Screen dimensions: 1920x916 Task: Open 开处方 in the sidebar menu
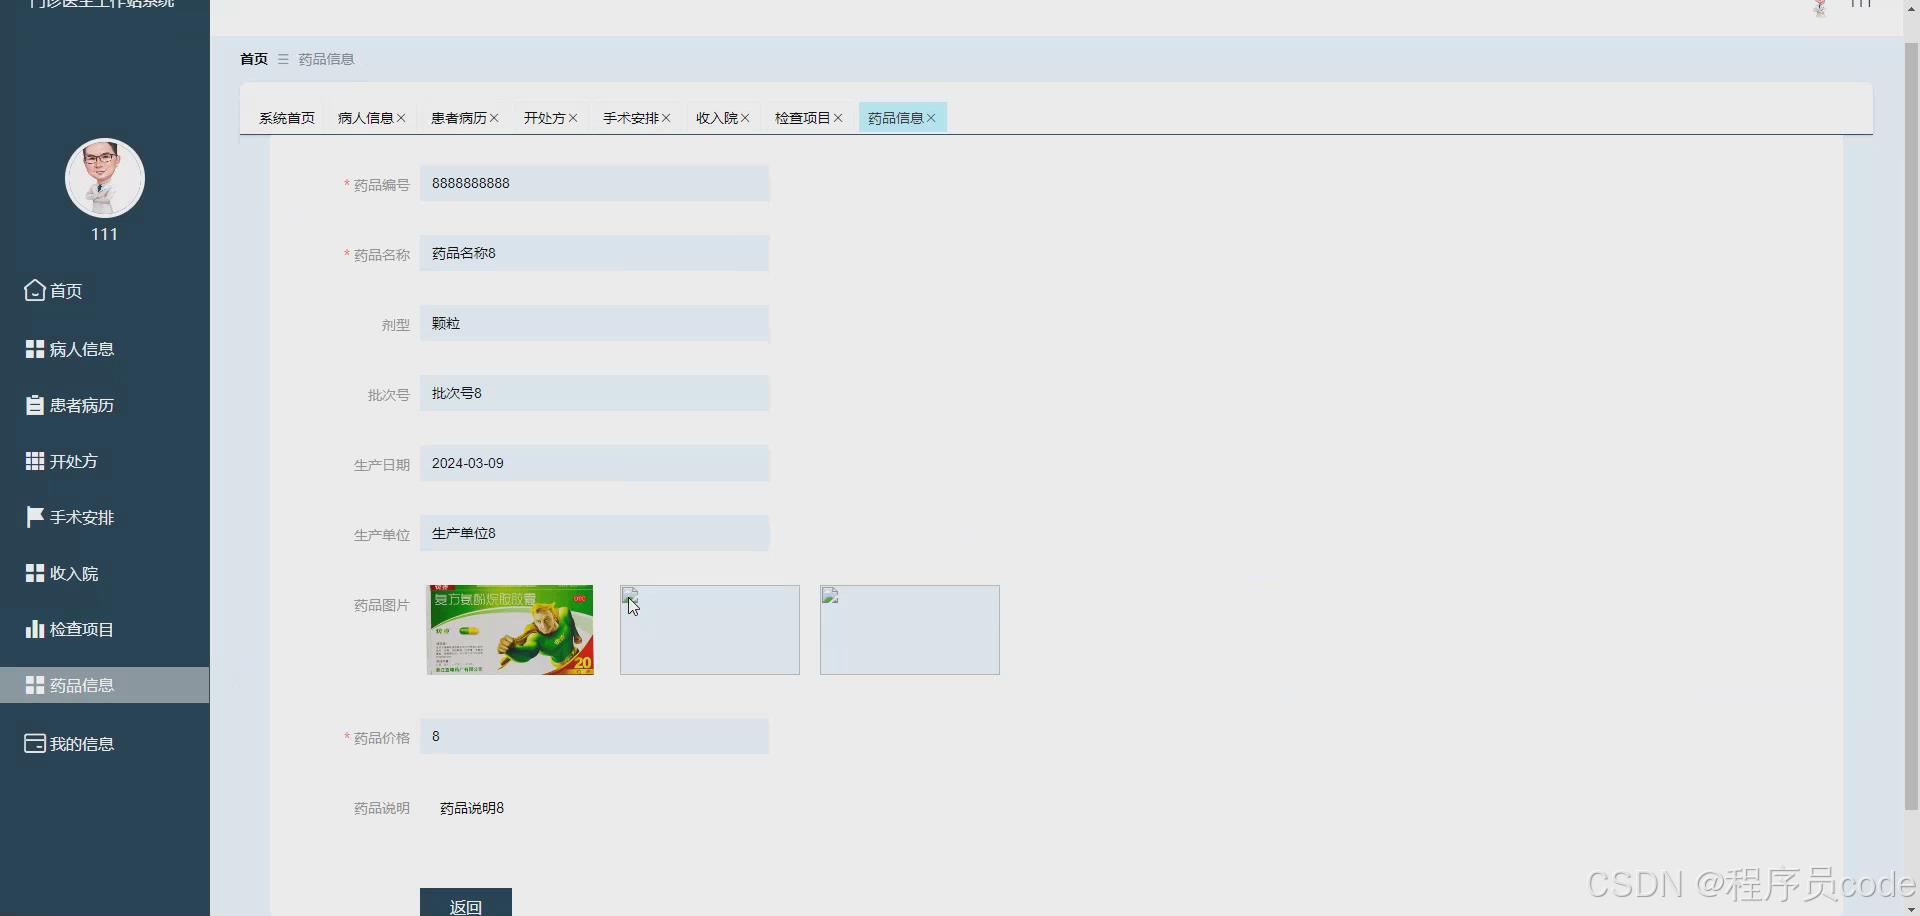point(105,461)
